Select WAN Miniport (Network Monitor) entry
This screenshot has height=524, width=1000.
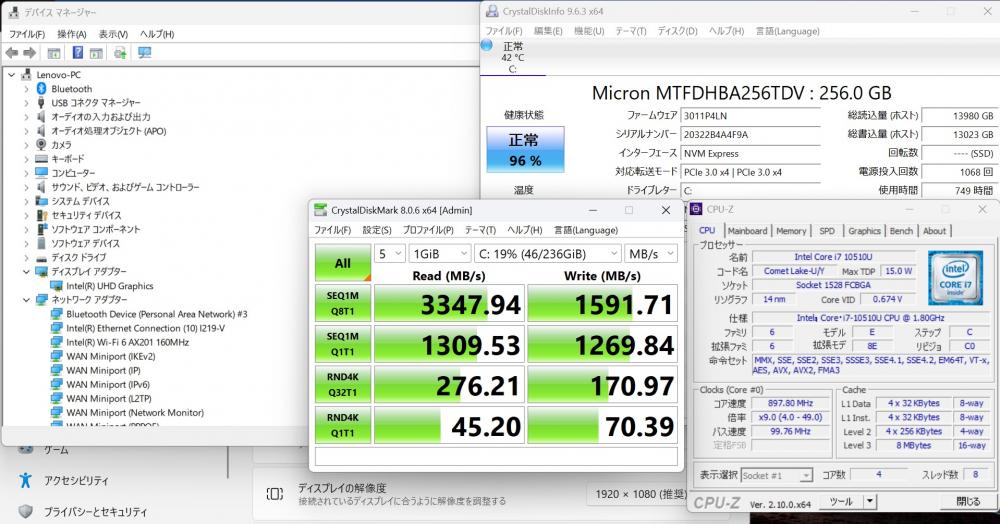[135, 412]
